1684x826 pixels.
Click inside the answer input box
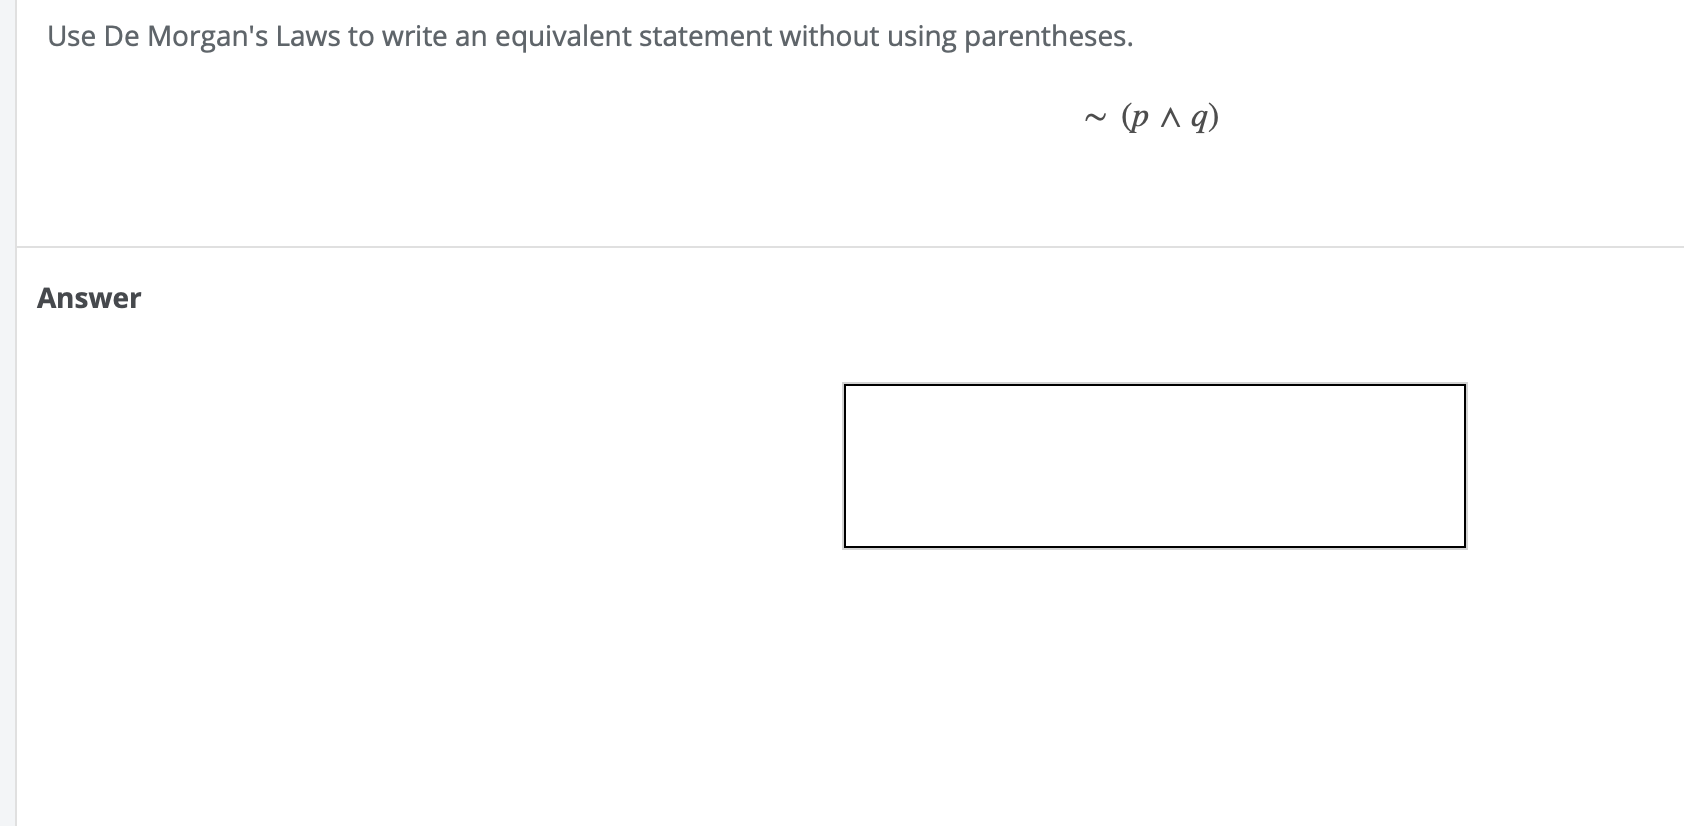click(1155, 465)
